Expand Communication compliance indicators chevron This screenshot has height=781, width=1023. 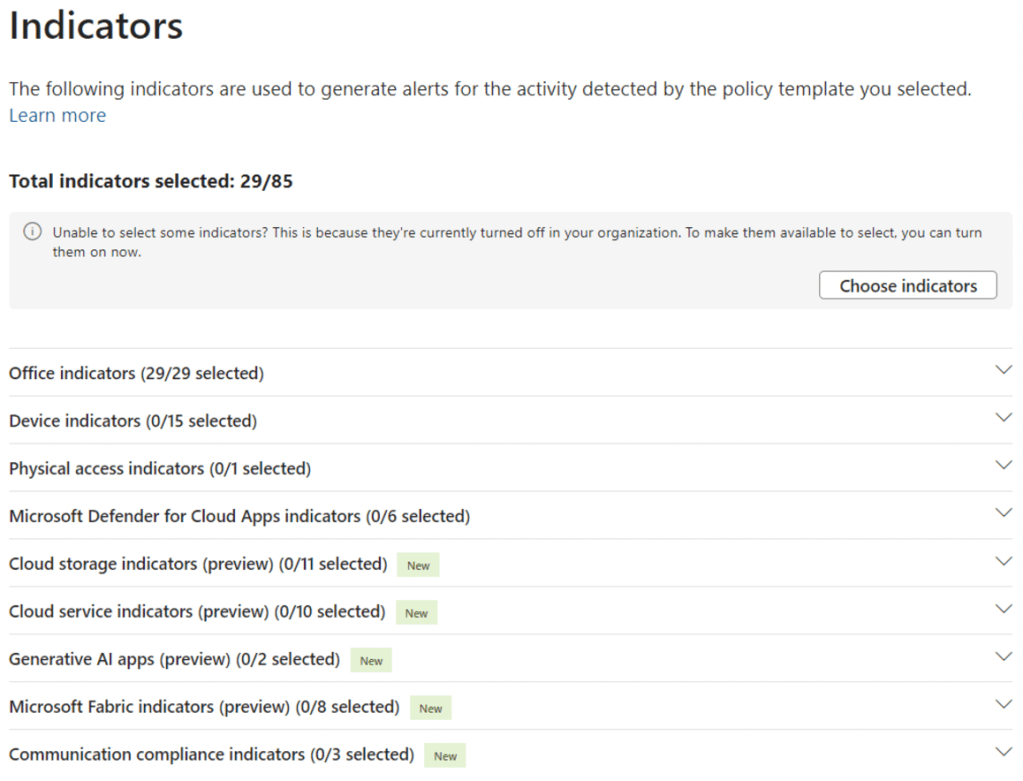pos(1004,752)
